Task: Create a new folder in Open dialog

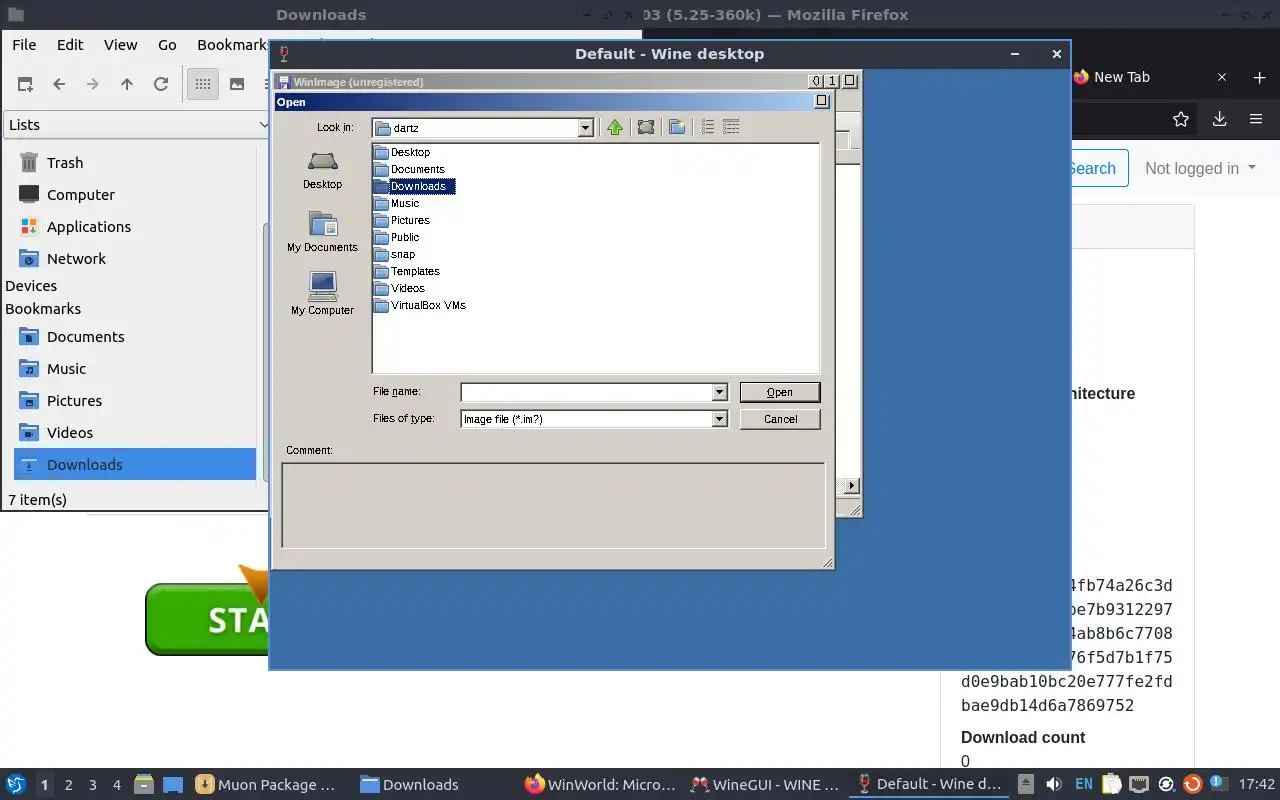Action: 677,127
